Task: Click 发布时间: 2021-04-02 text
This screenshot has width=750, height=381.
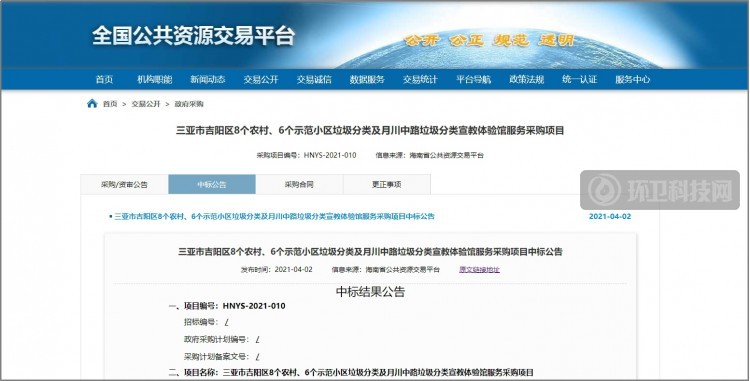Action: click(x=276, y=270)
